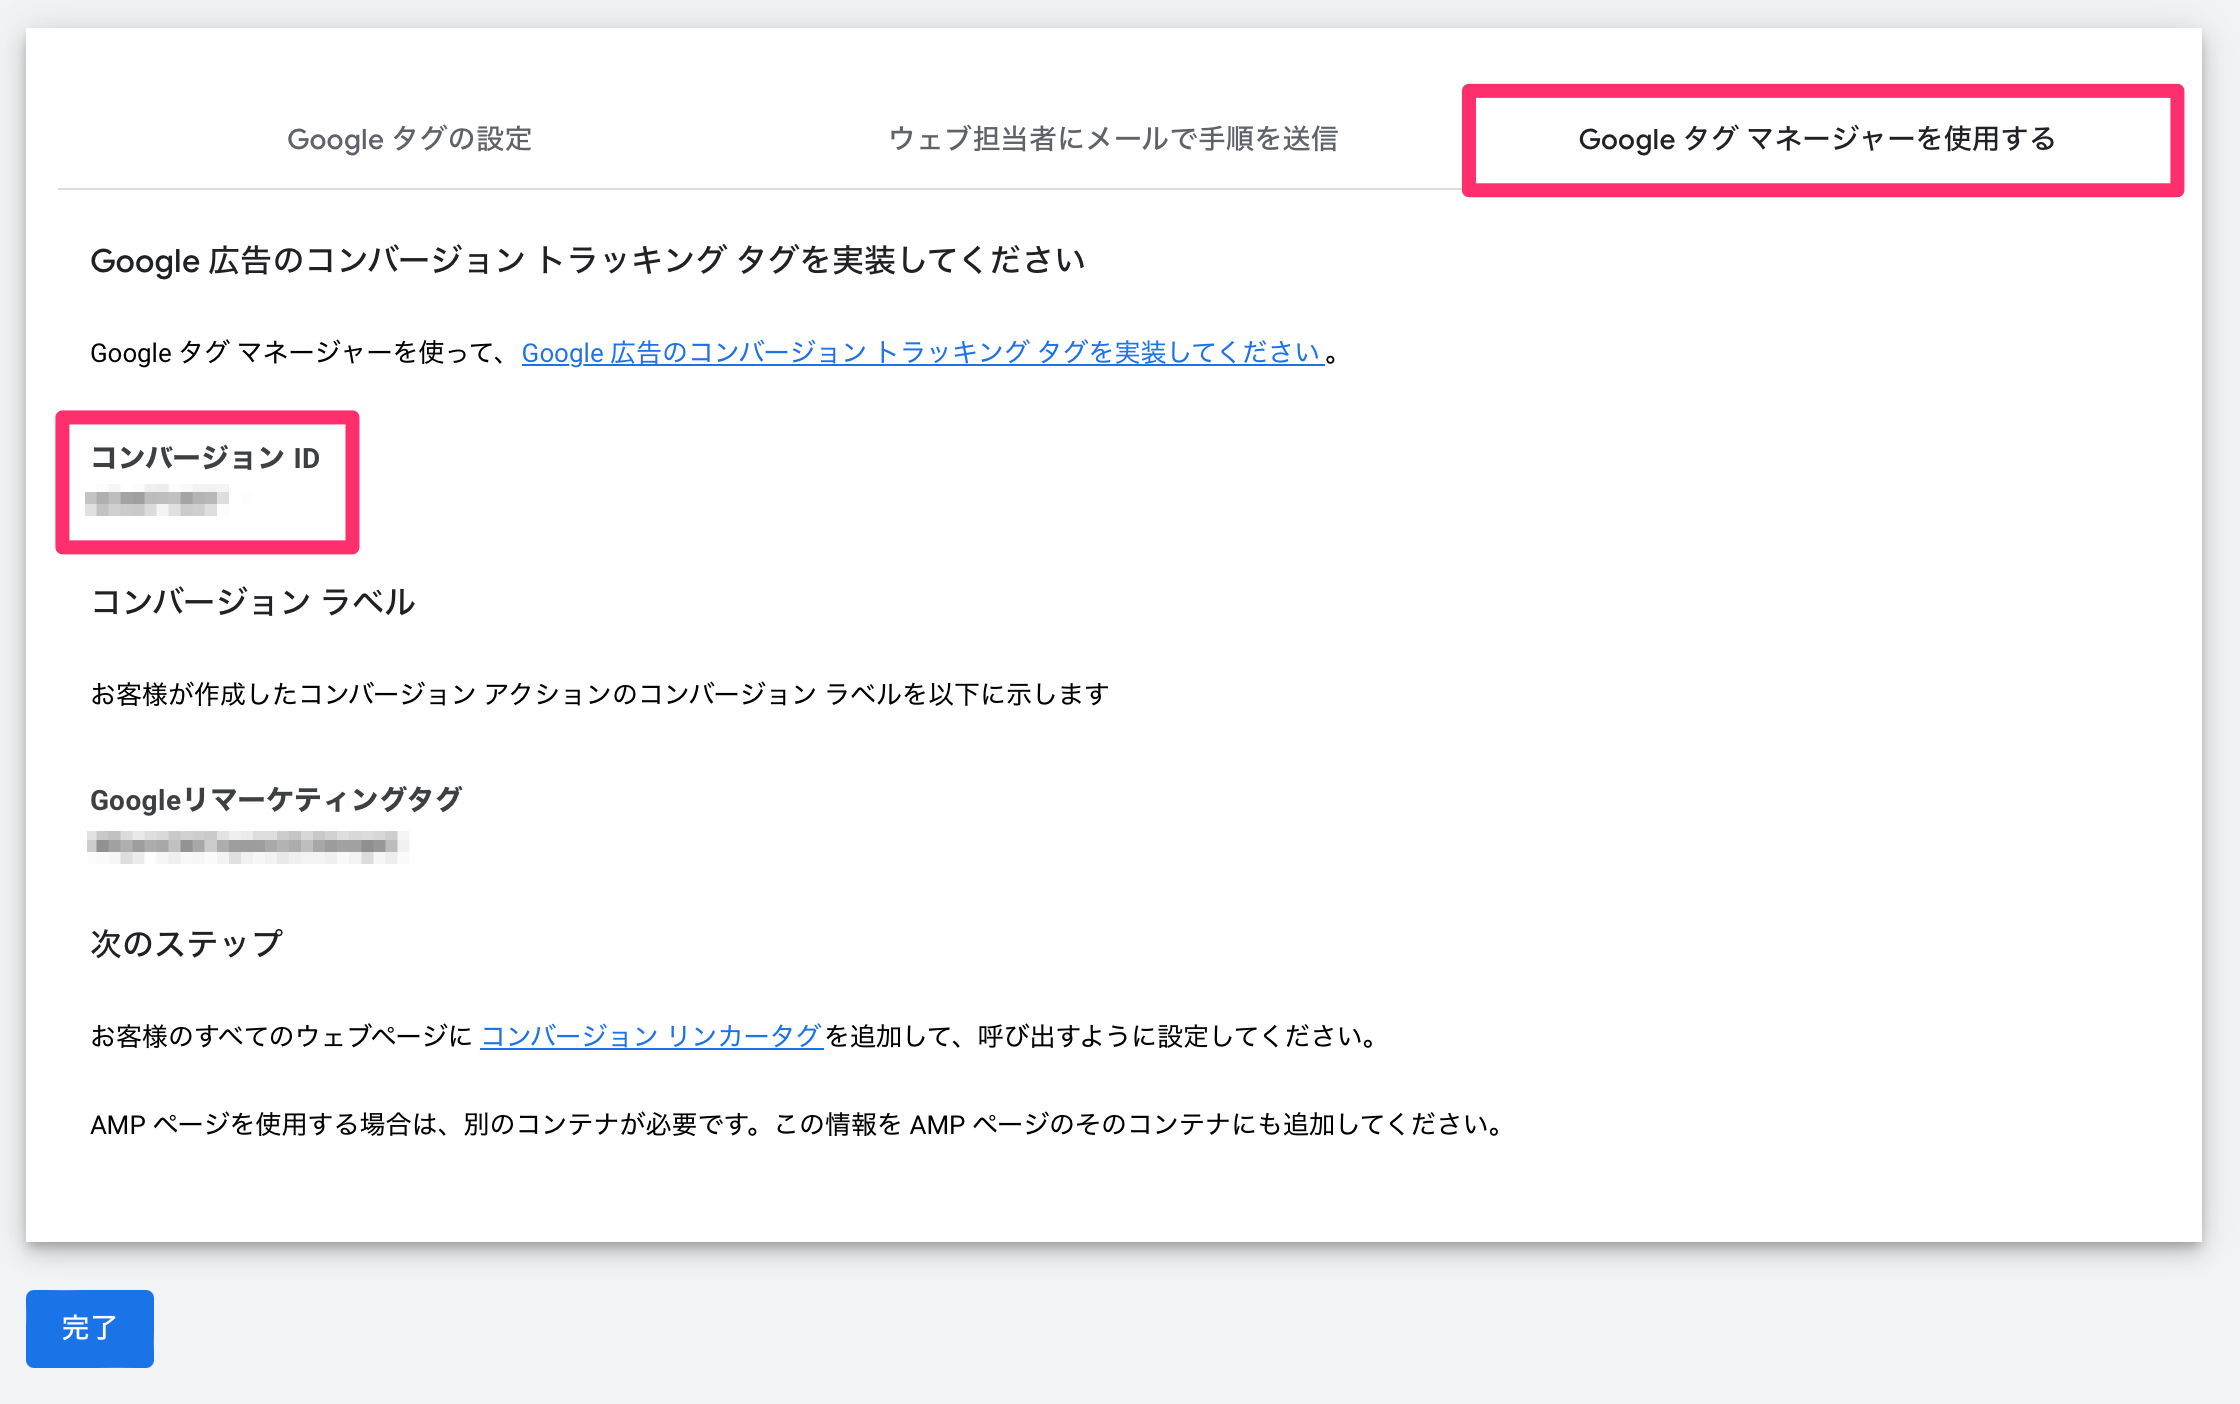The height and width of the screenshot is (1404, 2240).
Task: Click the blurred Googleリマーケティングタグ value
Action: pyautogui.click(x=247, y=846)
